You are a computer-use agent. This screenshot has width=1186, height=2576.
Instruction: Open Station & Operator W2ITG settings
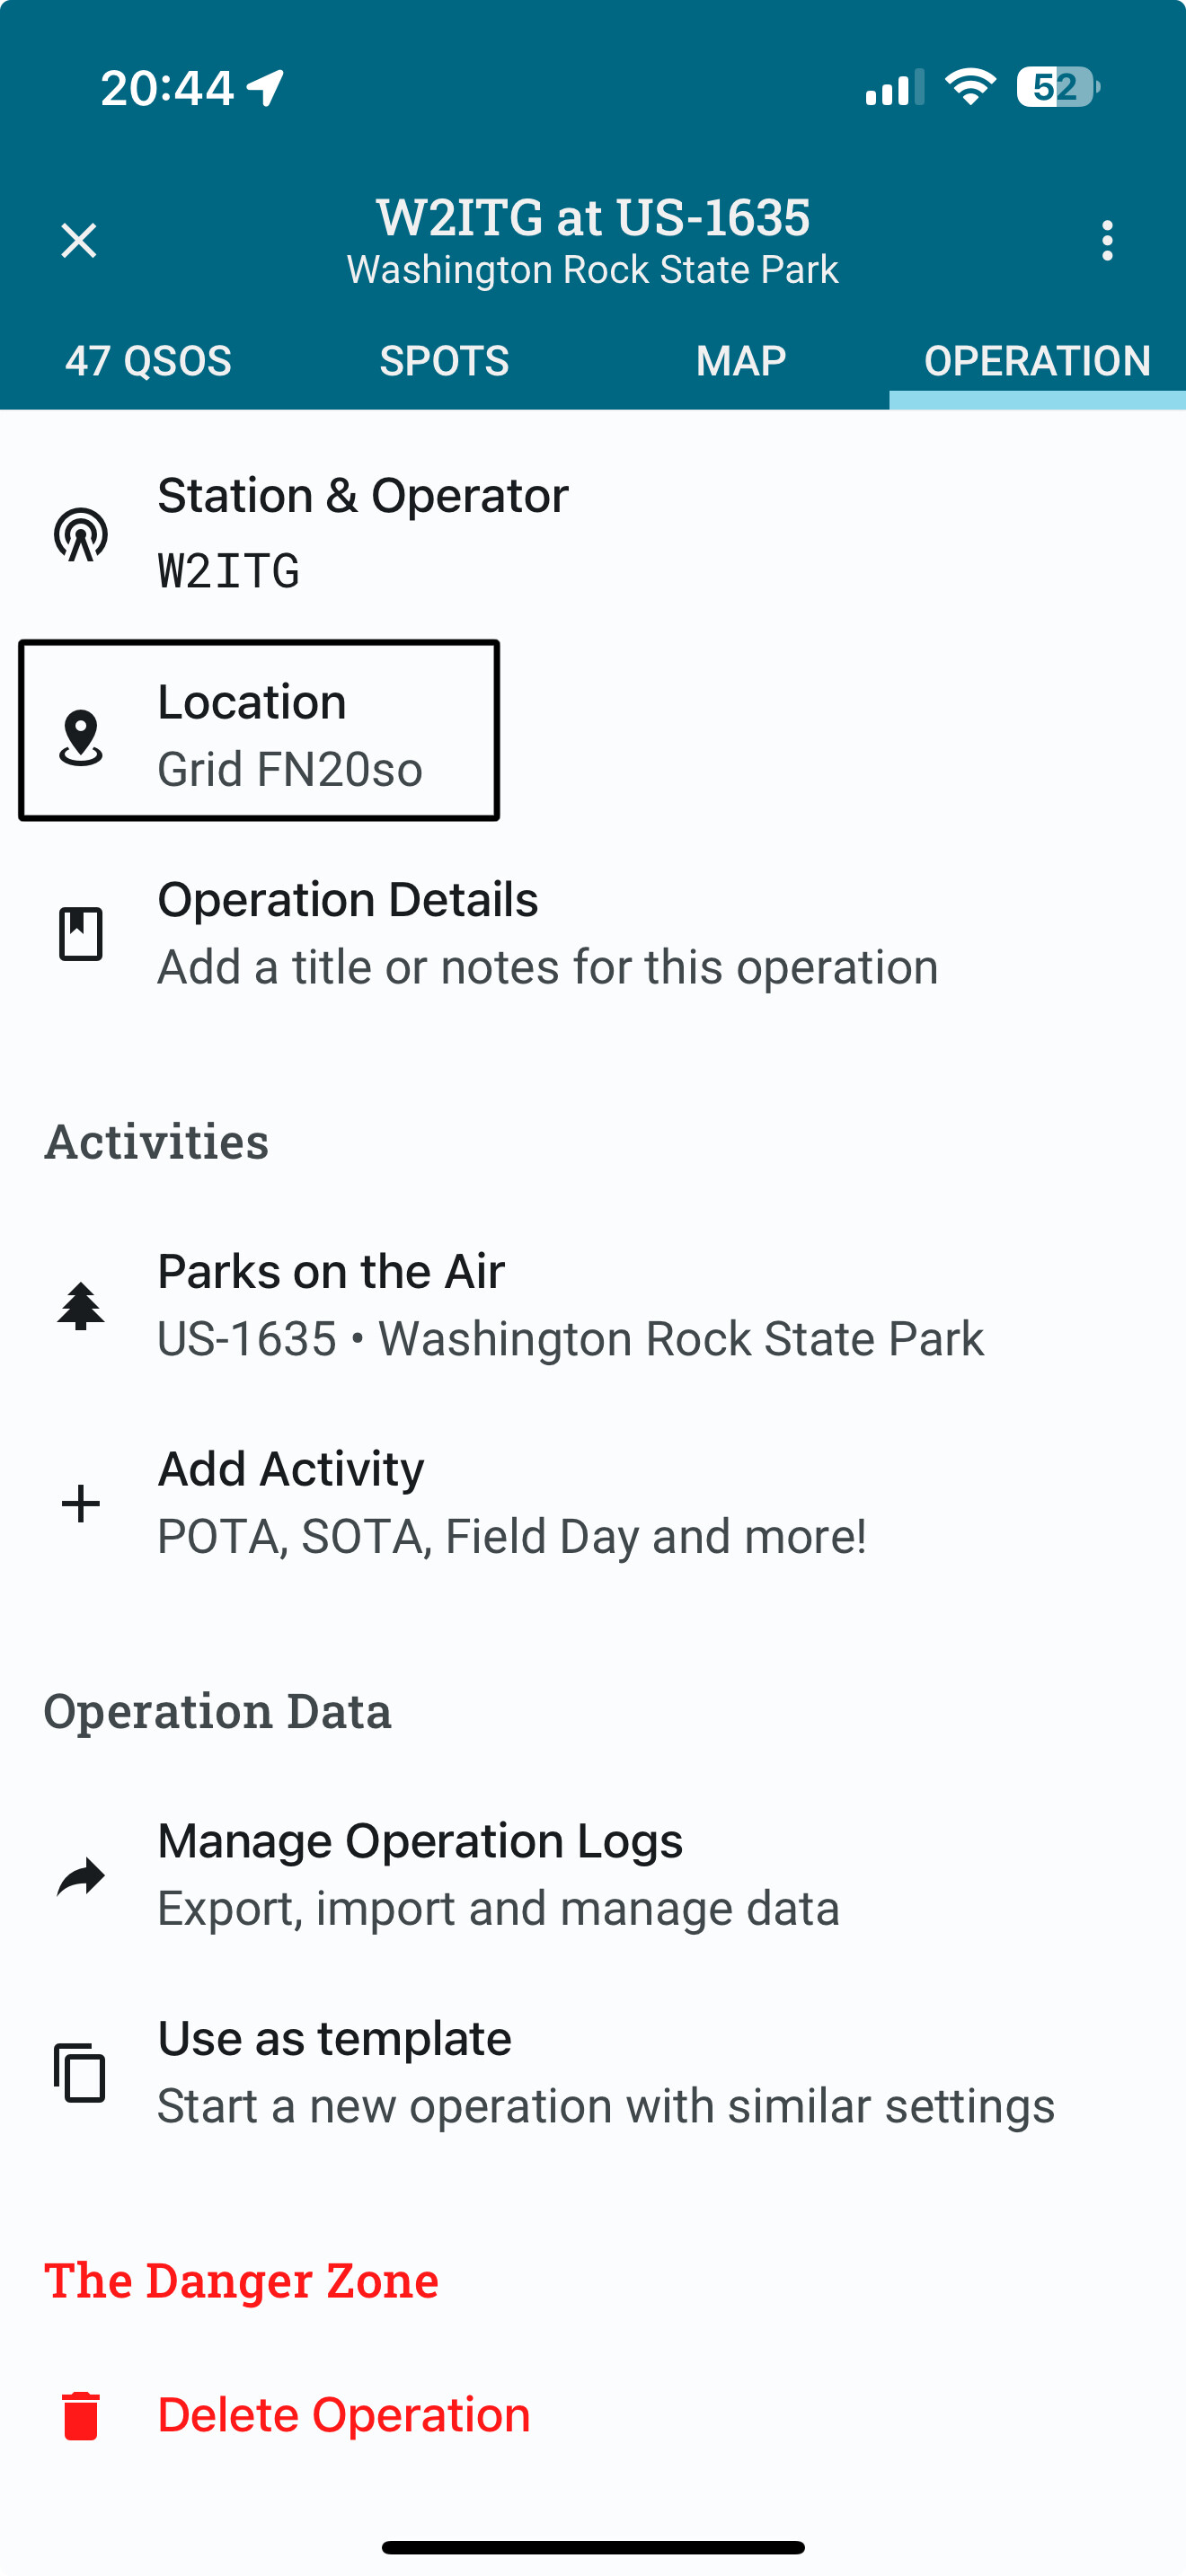tap(363, 533)
